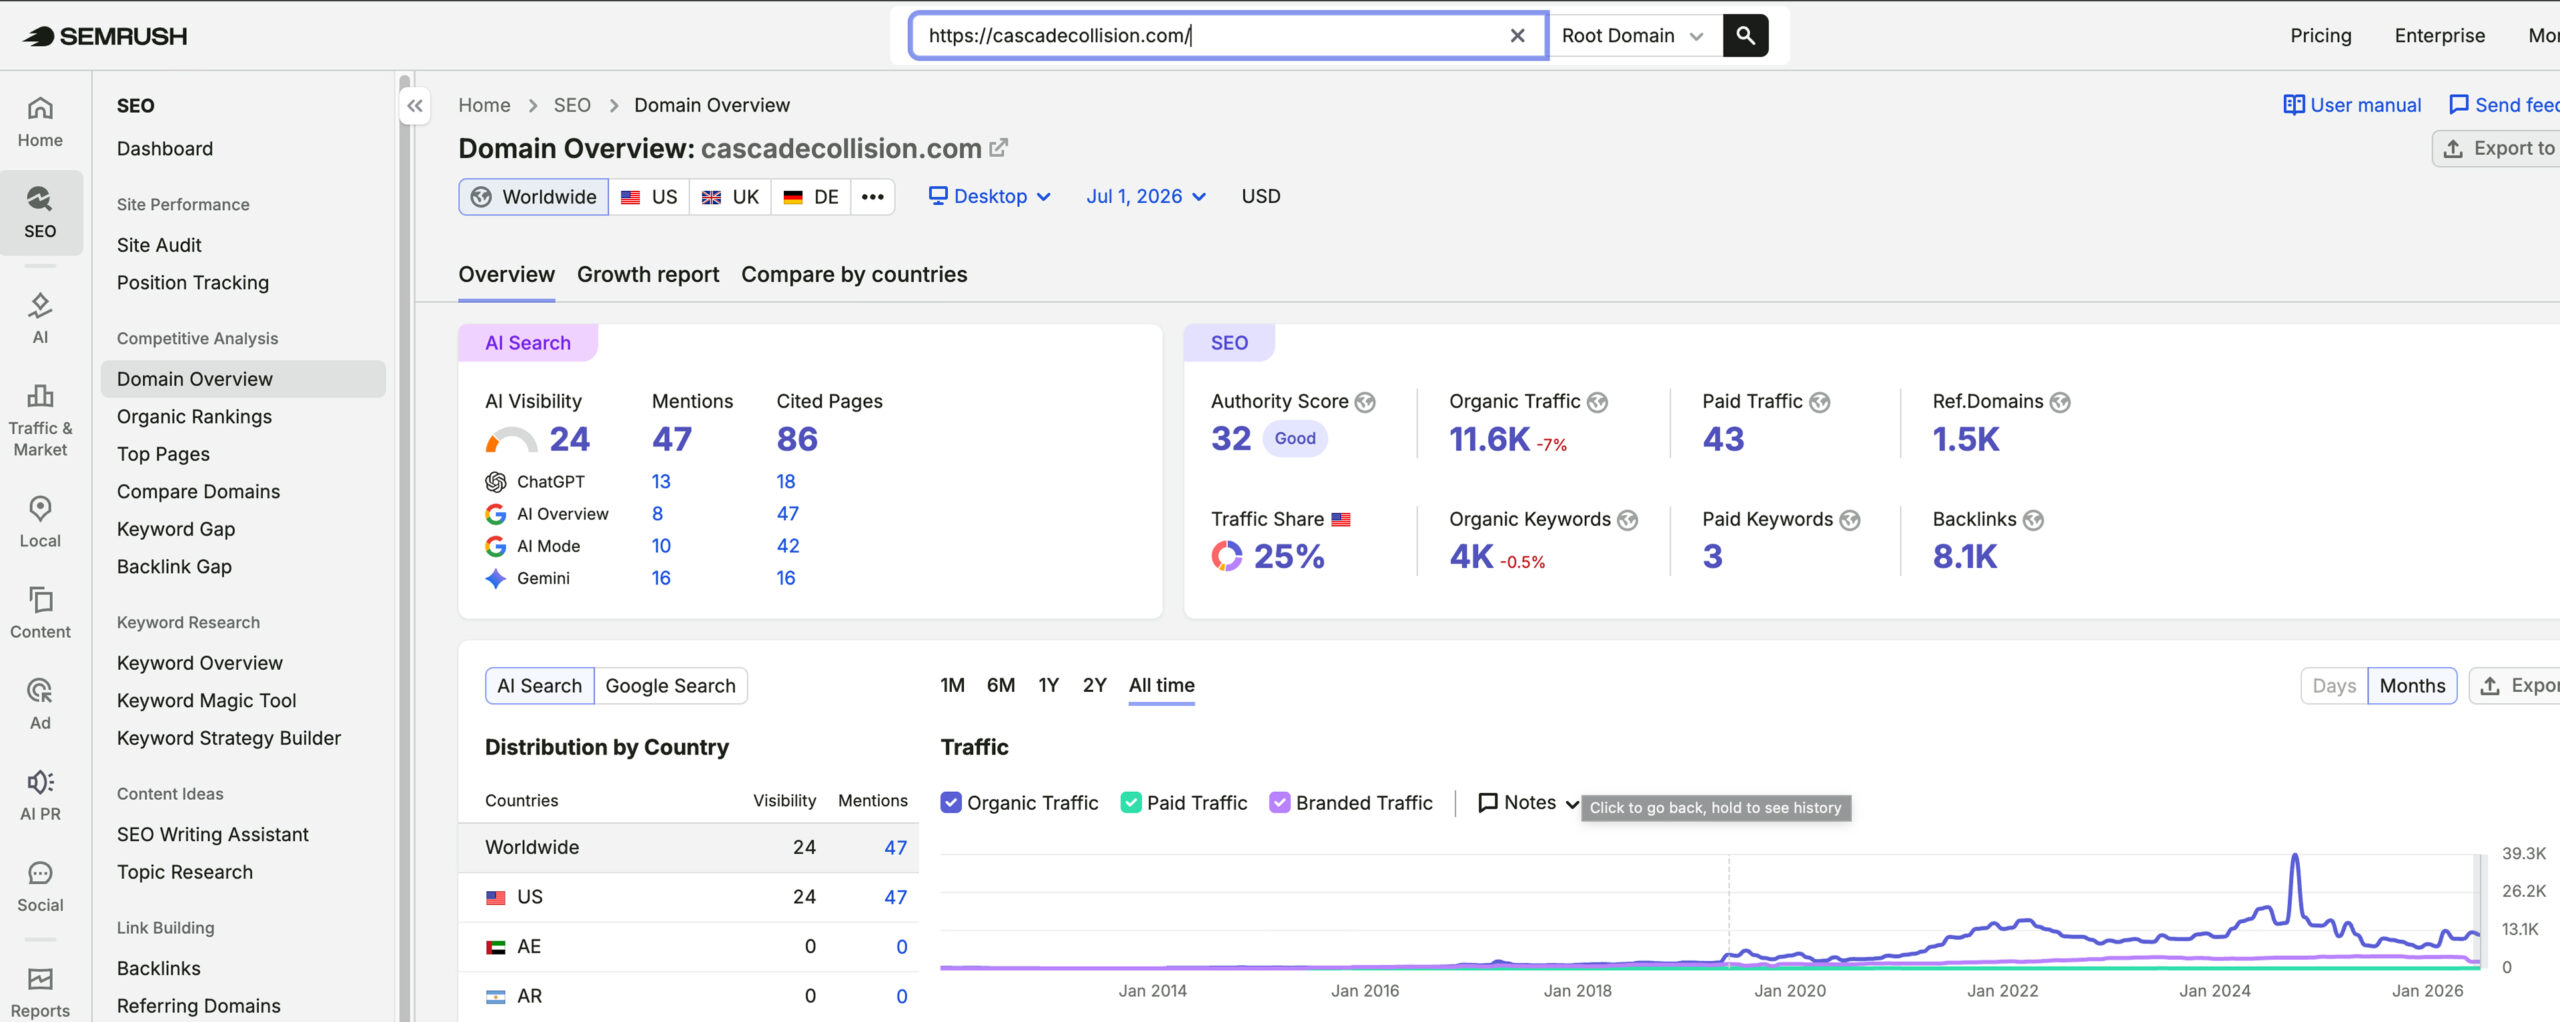The width and height of the screenshot is (2560, 1022).
Task: Click the Semrush logo
Action: pos(105,36)
